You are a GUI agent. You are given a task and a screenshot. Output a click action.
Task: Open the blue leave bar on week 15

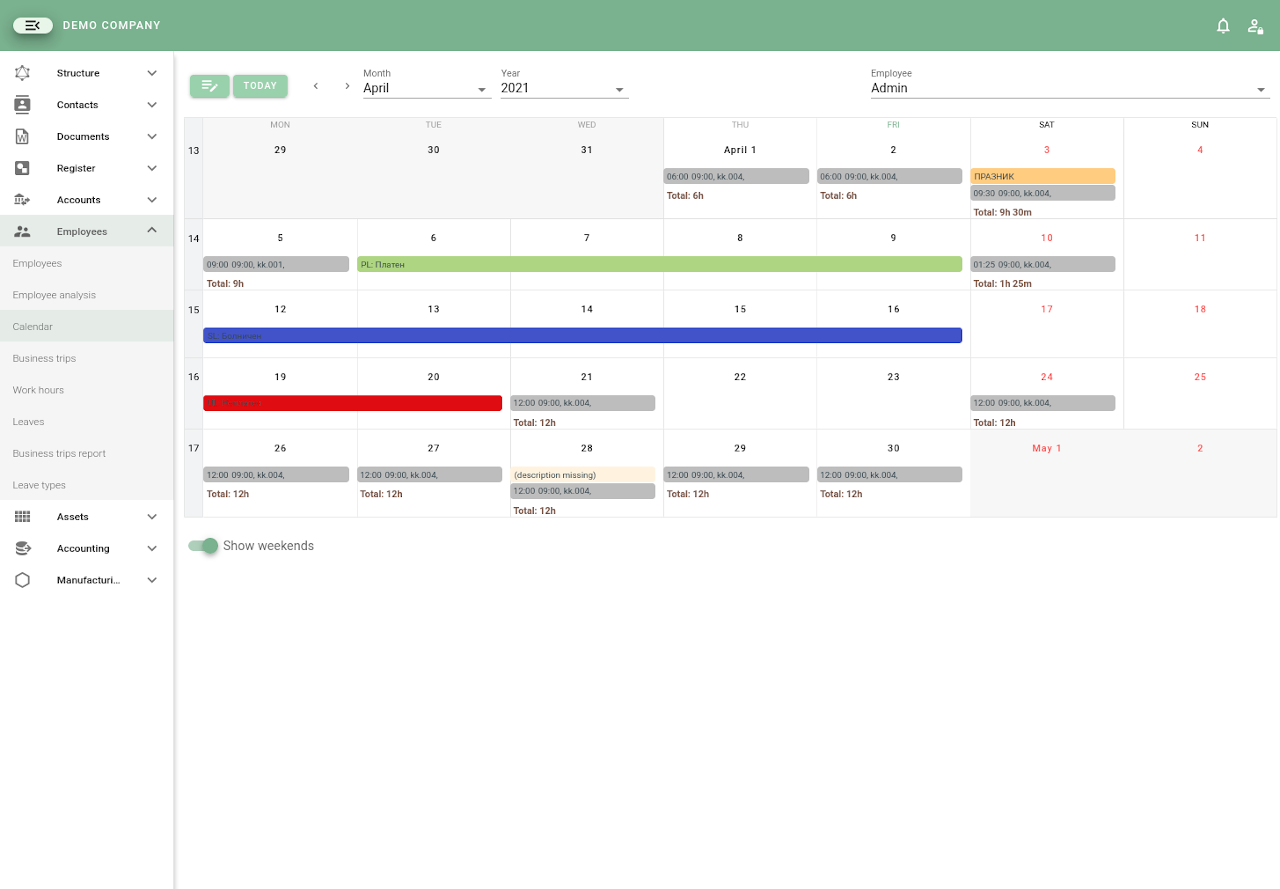pos(582,336)
